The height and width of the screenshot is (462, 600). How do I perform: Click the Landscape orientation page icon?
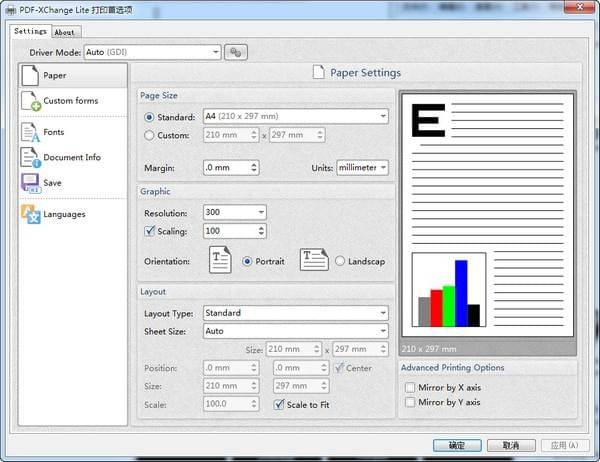click(x=314, y=261)
